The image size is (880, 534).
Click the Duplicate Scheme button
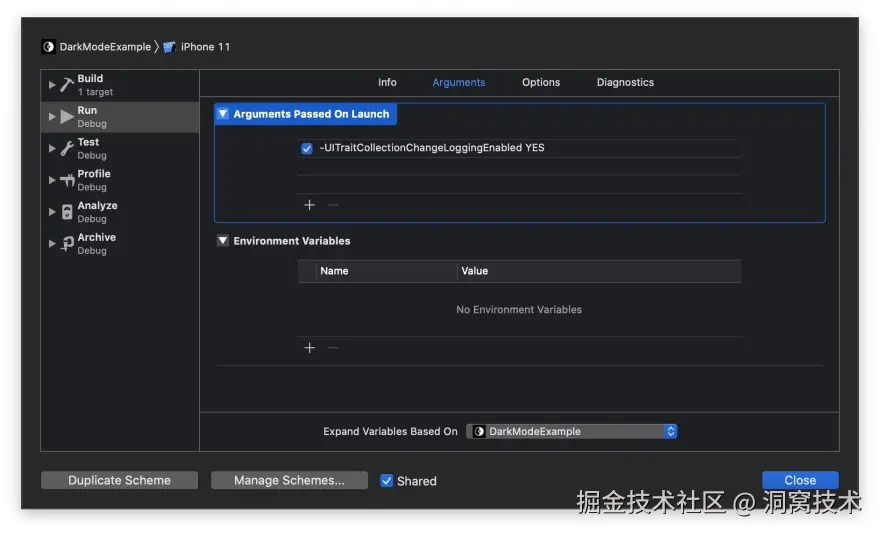[119, 480]
